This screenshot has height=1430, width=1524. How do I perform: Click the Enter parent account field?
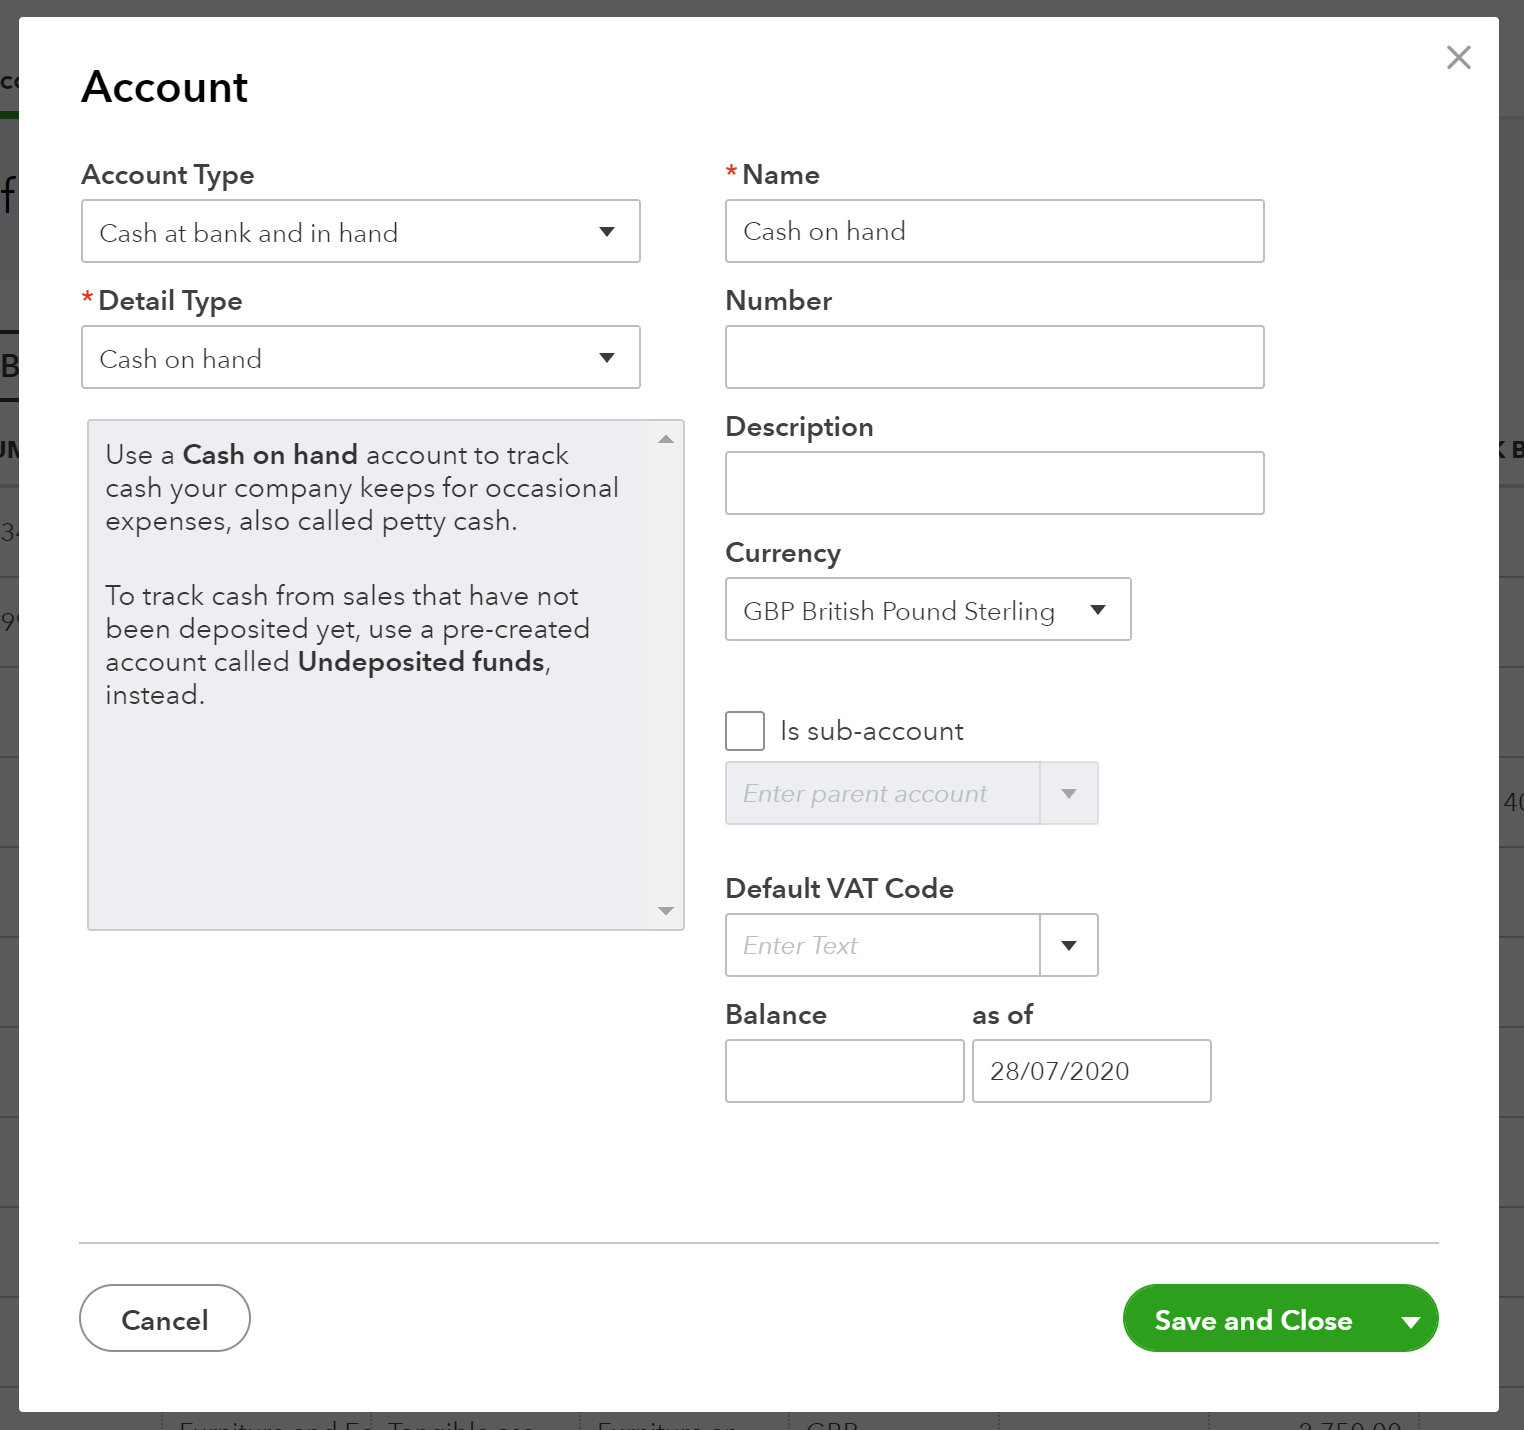[880, 793]
